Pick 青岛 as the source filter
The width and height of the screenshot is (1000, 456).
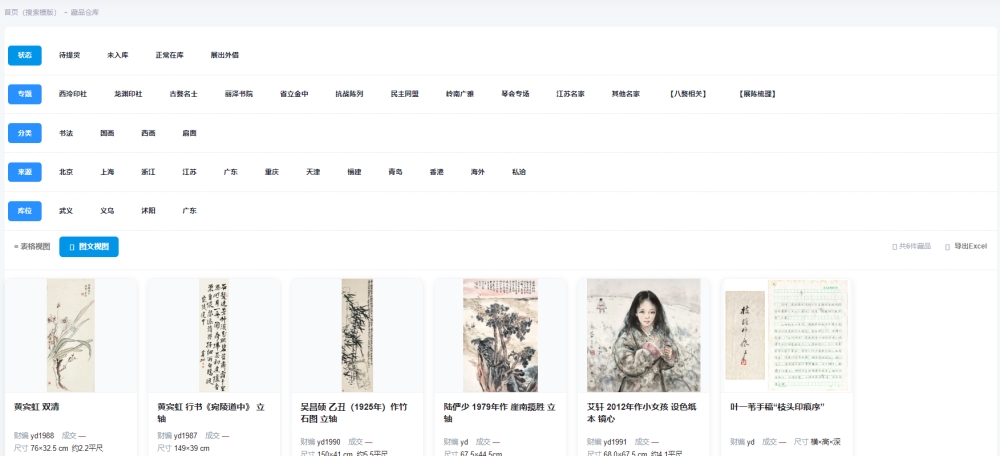point(395,172)
